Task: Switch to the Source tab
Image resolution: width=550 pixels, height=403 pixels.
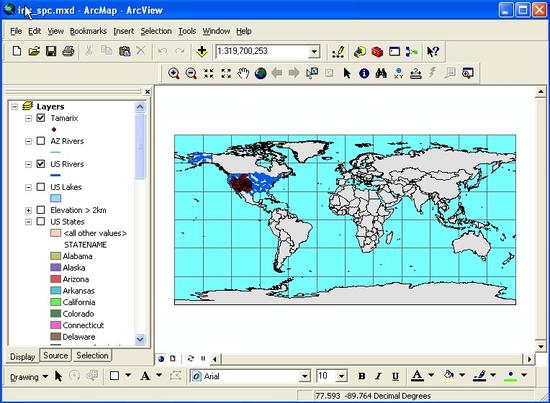Action: [55, 355]
